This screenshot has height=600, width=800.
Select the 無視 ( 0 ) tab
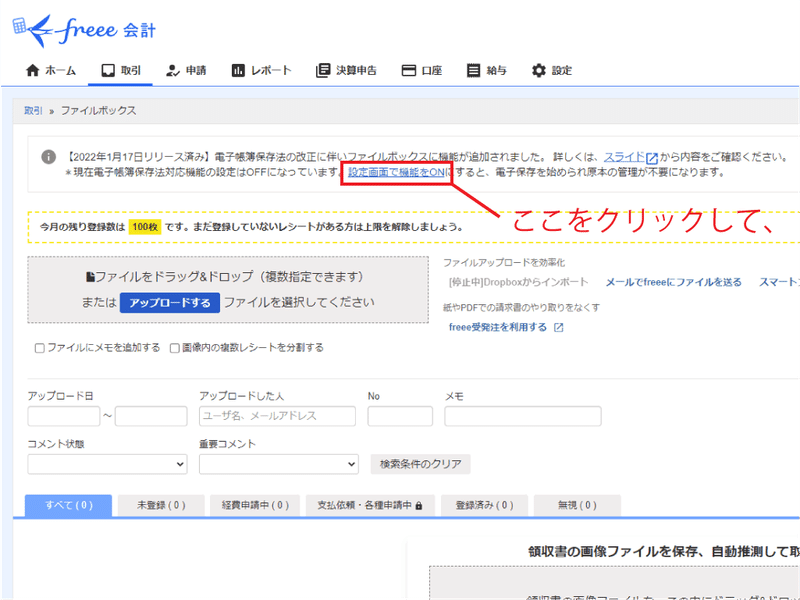click(577, 506)
